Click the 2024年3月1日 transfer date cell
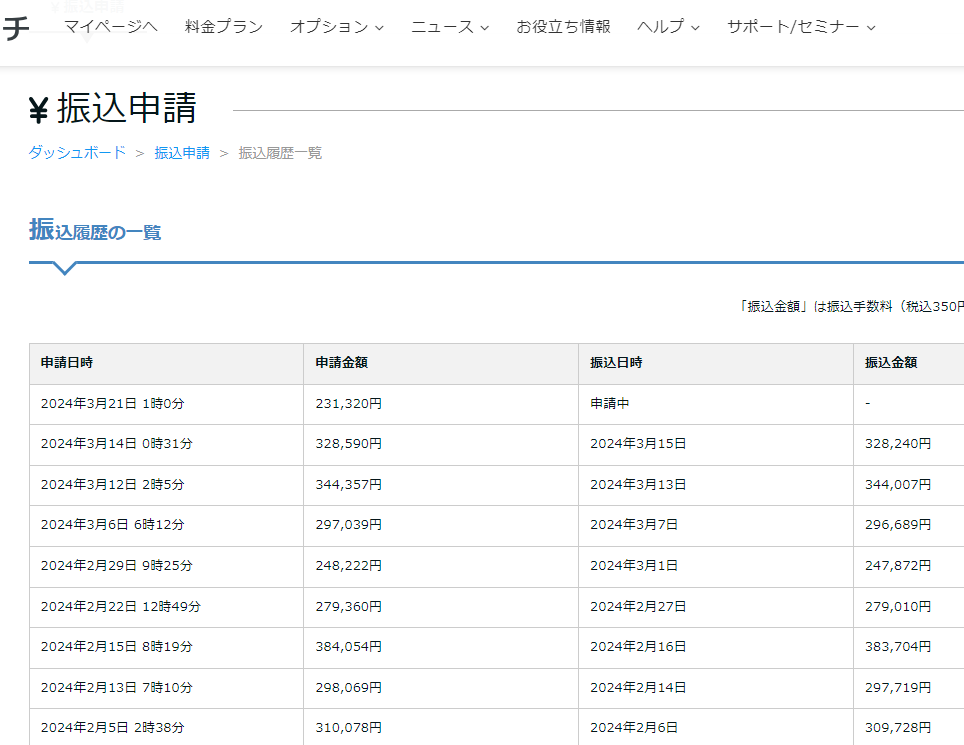 pyautogui.click(x=716, y=566)
